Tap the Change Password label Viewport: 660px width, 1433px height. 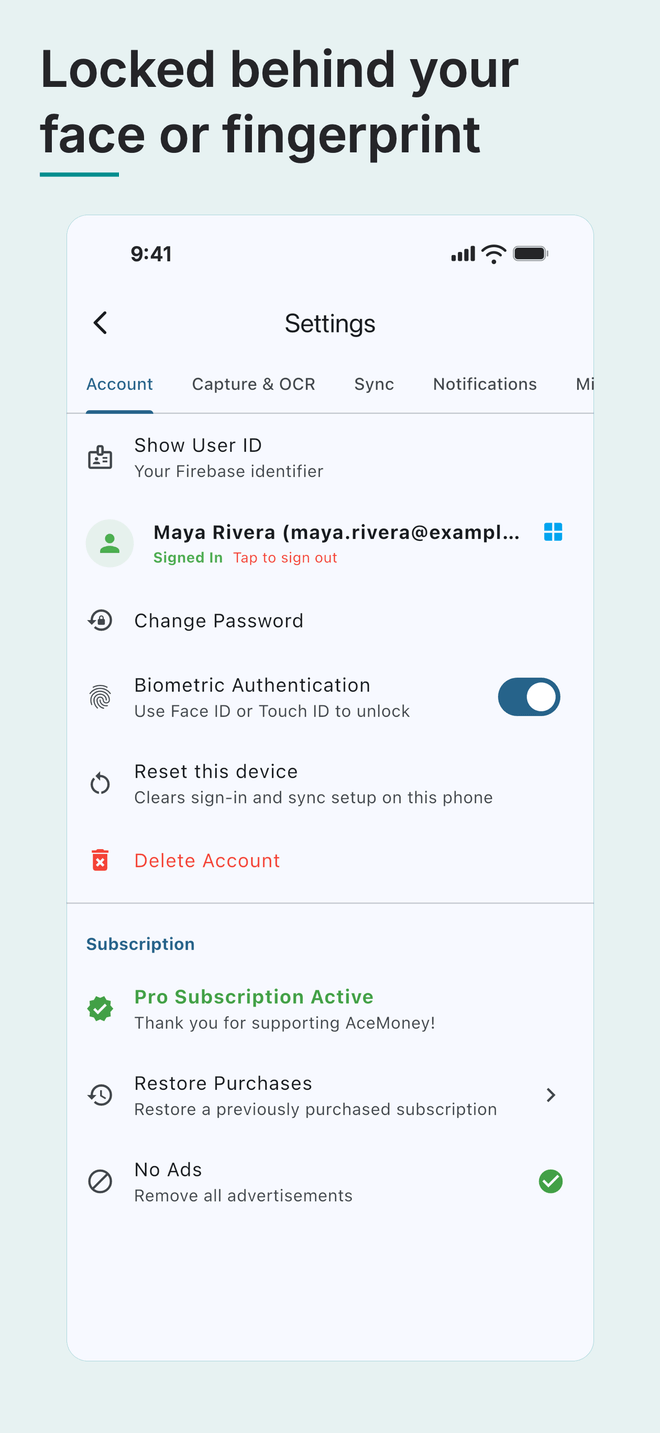coord(219,621)
